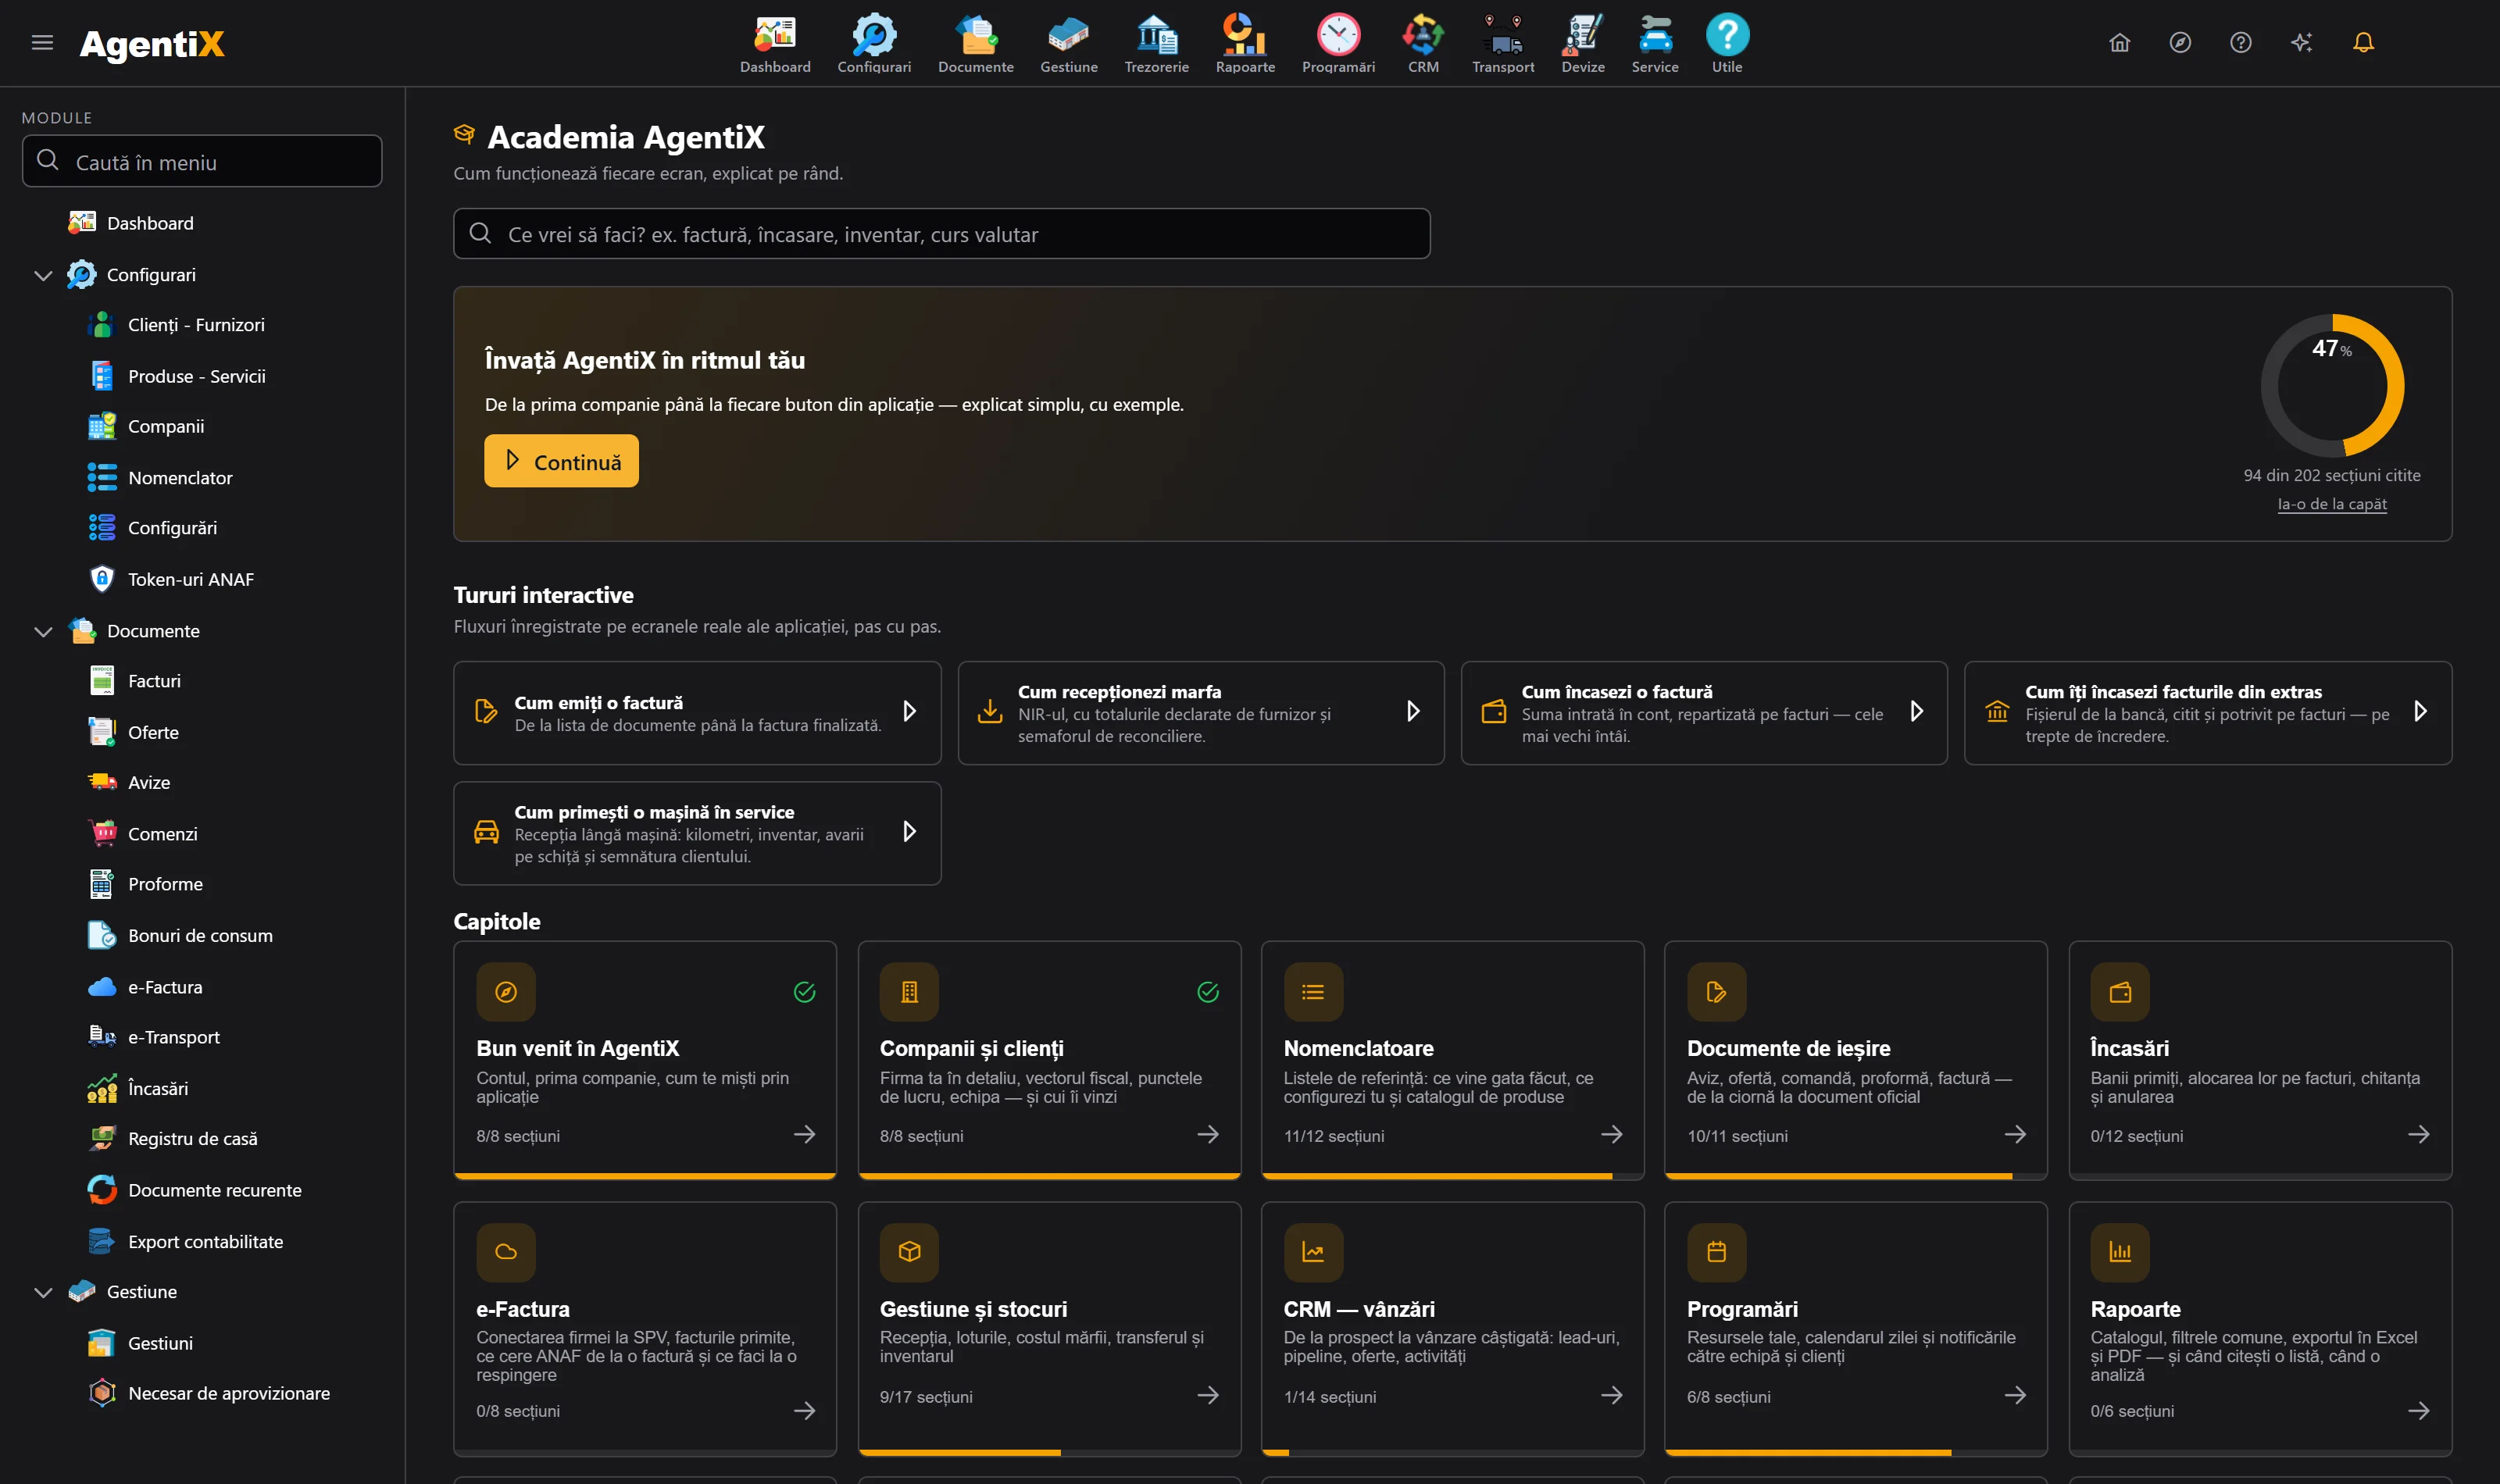Click the 'Documente de ieșire' chapter icon
The width and height of the screenshot is (2500, 1484).
1716,992
